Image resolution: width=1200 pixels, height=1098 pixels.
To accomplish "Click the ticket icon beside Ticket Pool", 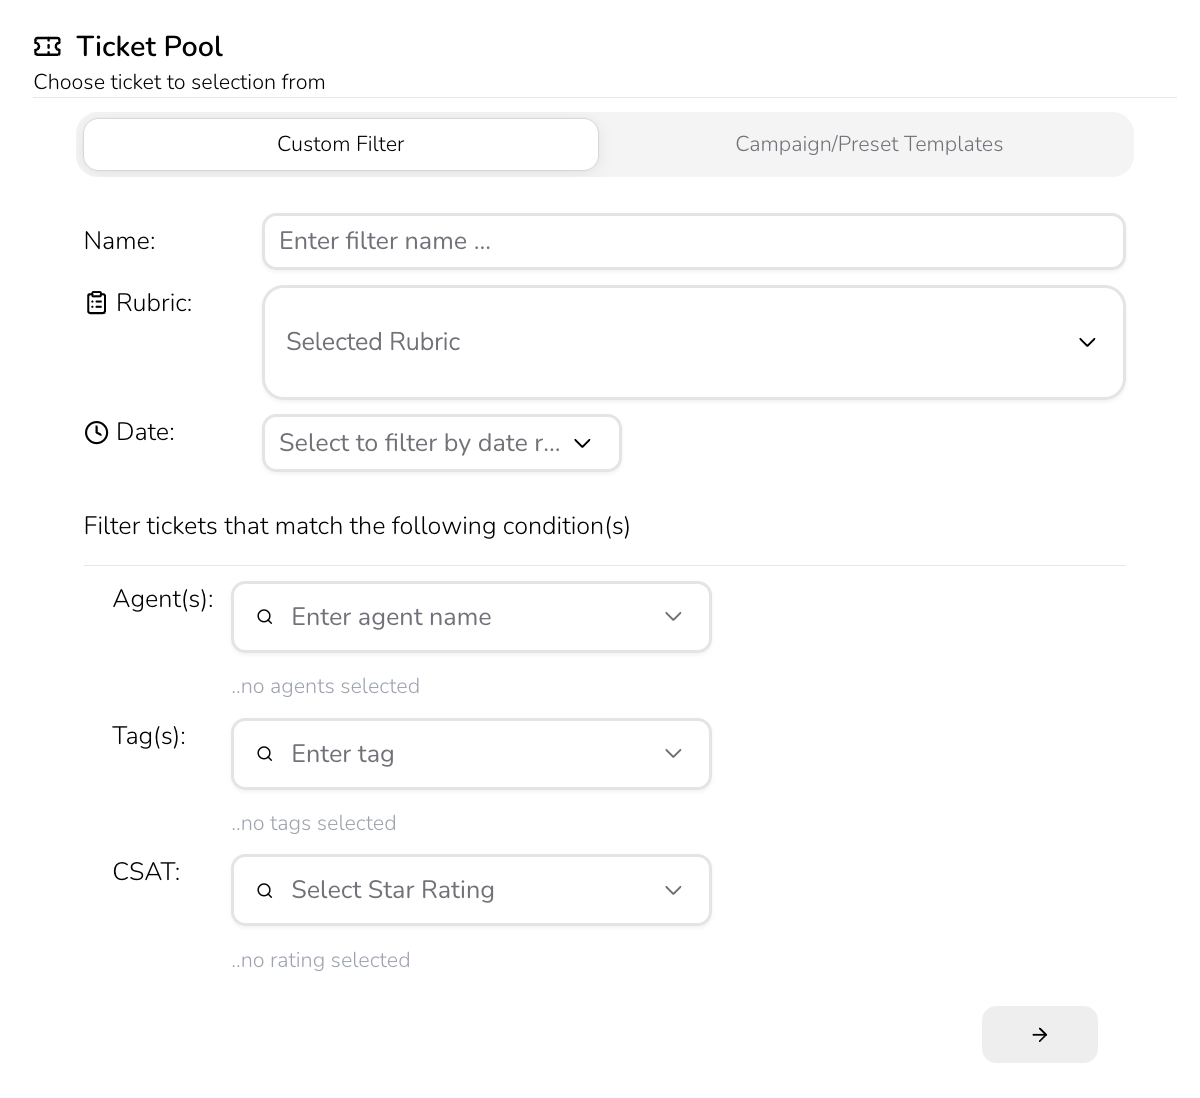I will click(x=47, y=47).
